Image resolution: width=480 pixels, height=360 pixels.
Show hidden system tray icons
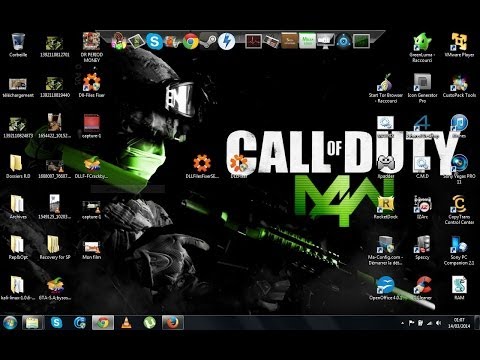(403, 323)
